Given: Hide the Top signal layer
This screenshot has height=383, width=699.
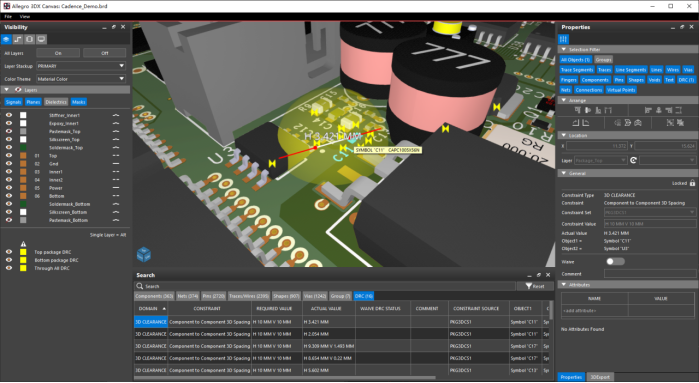Looking at the screenshot, I should click(8, 156).
